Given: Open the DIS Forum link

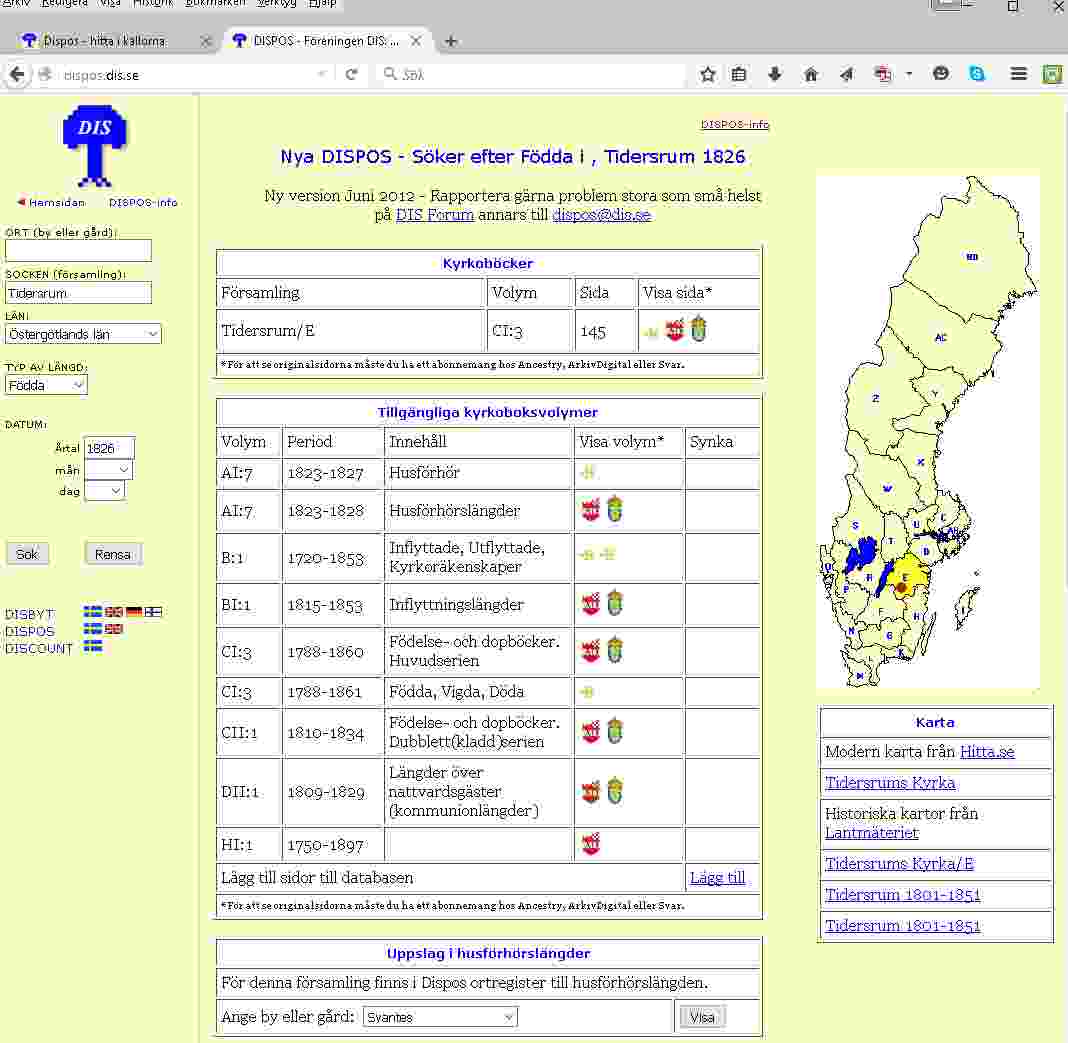Looking at the screenshot, I should pos(435,215).
